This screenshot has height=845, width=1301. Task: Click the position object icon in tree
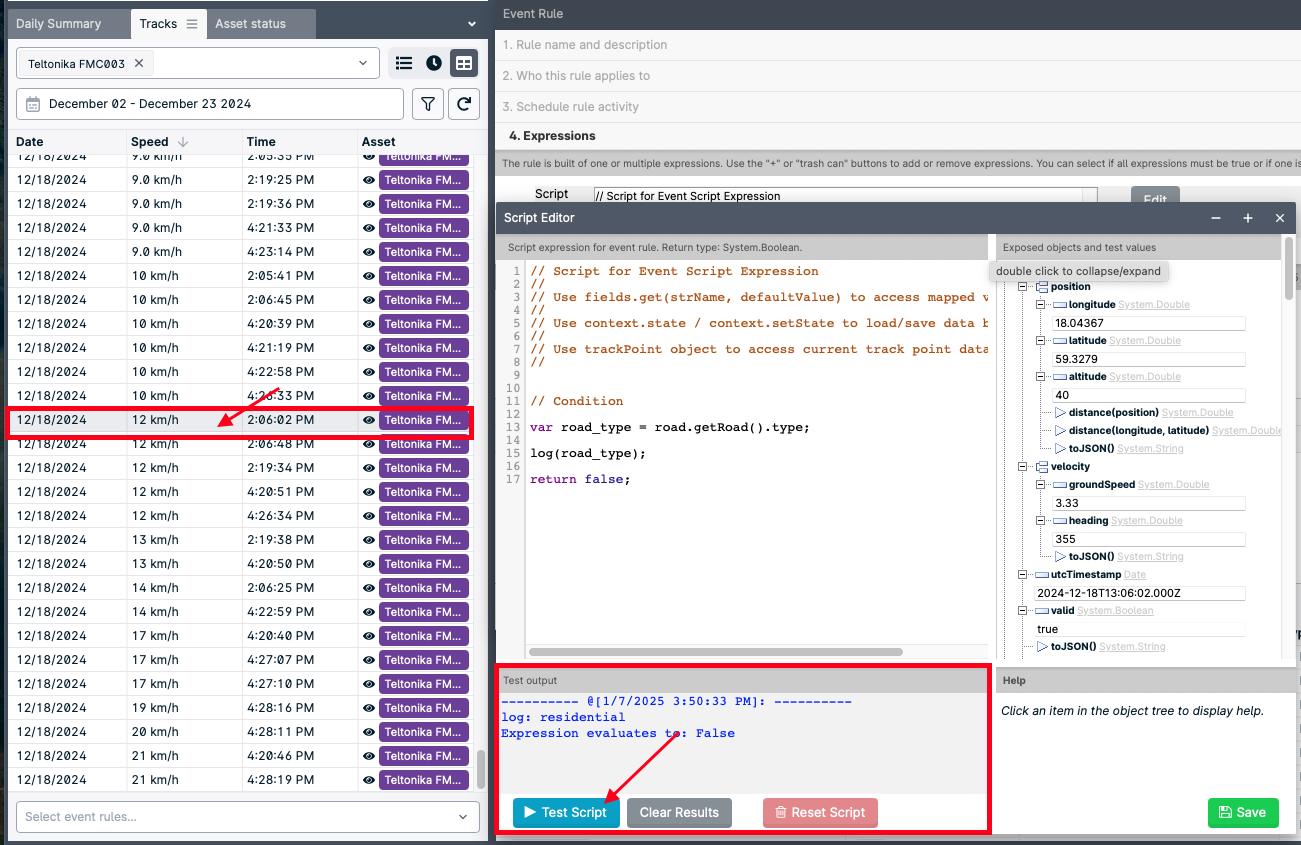tap(1041, 287)
